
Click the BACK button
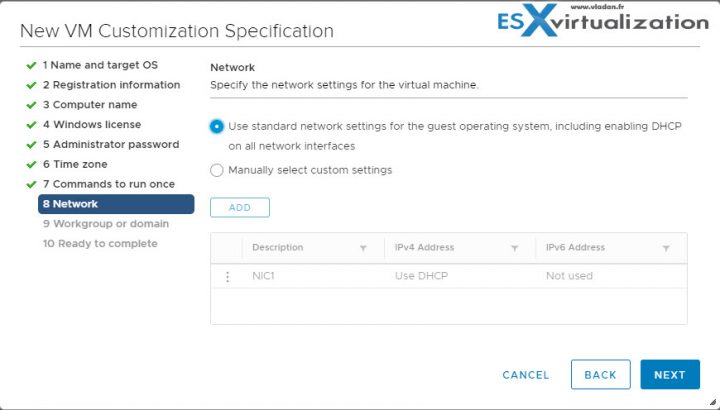point(601,375)
